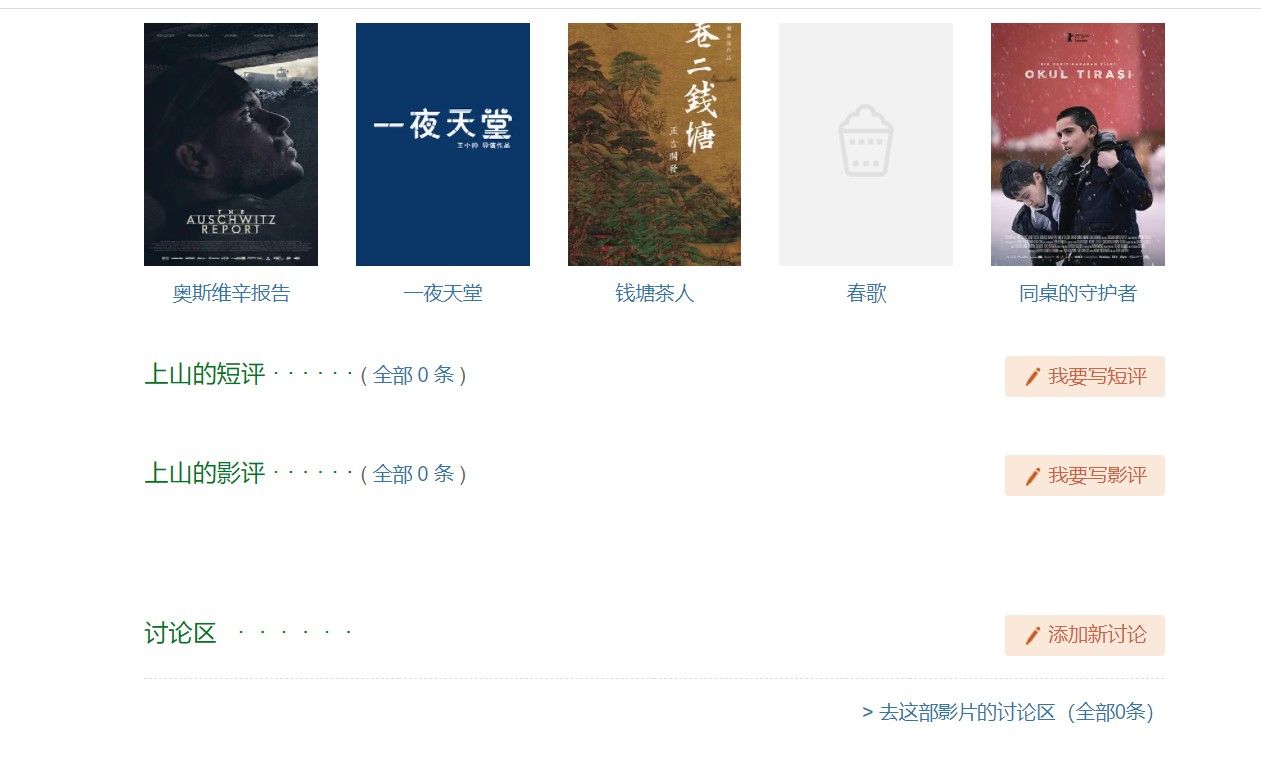
Task: View all short reviews 全部 0 条 link
Action: pos(414,376)
